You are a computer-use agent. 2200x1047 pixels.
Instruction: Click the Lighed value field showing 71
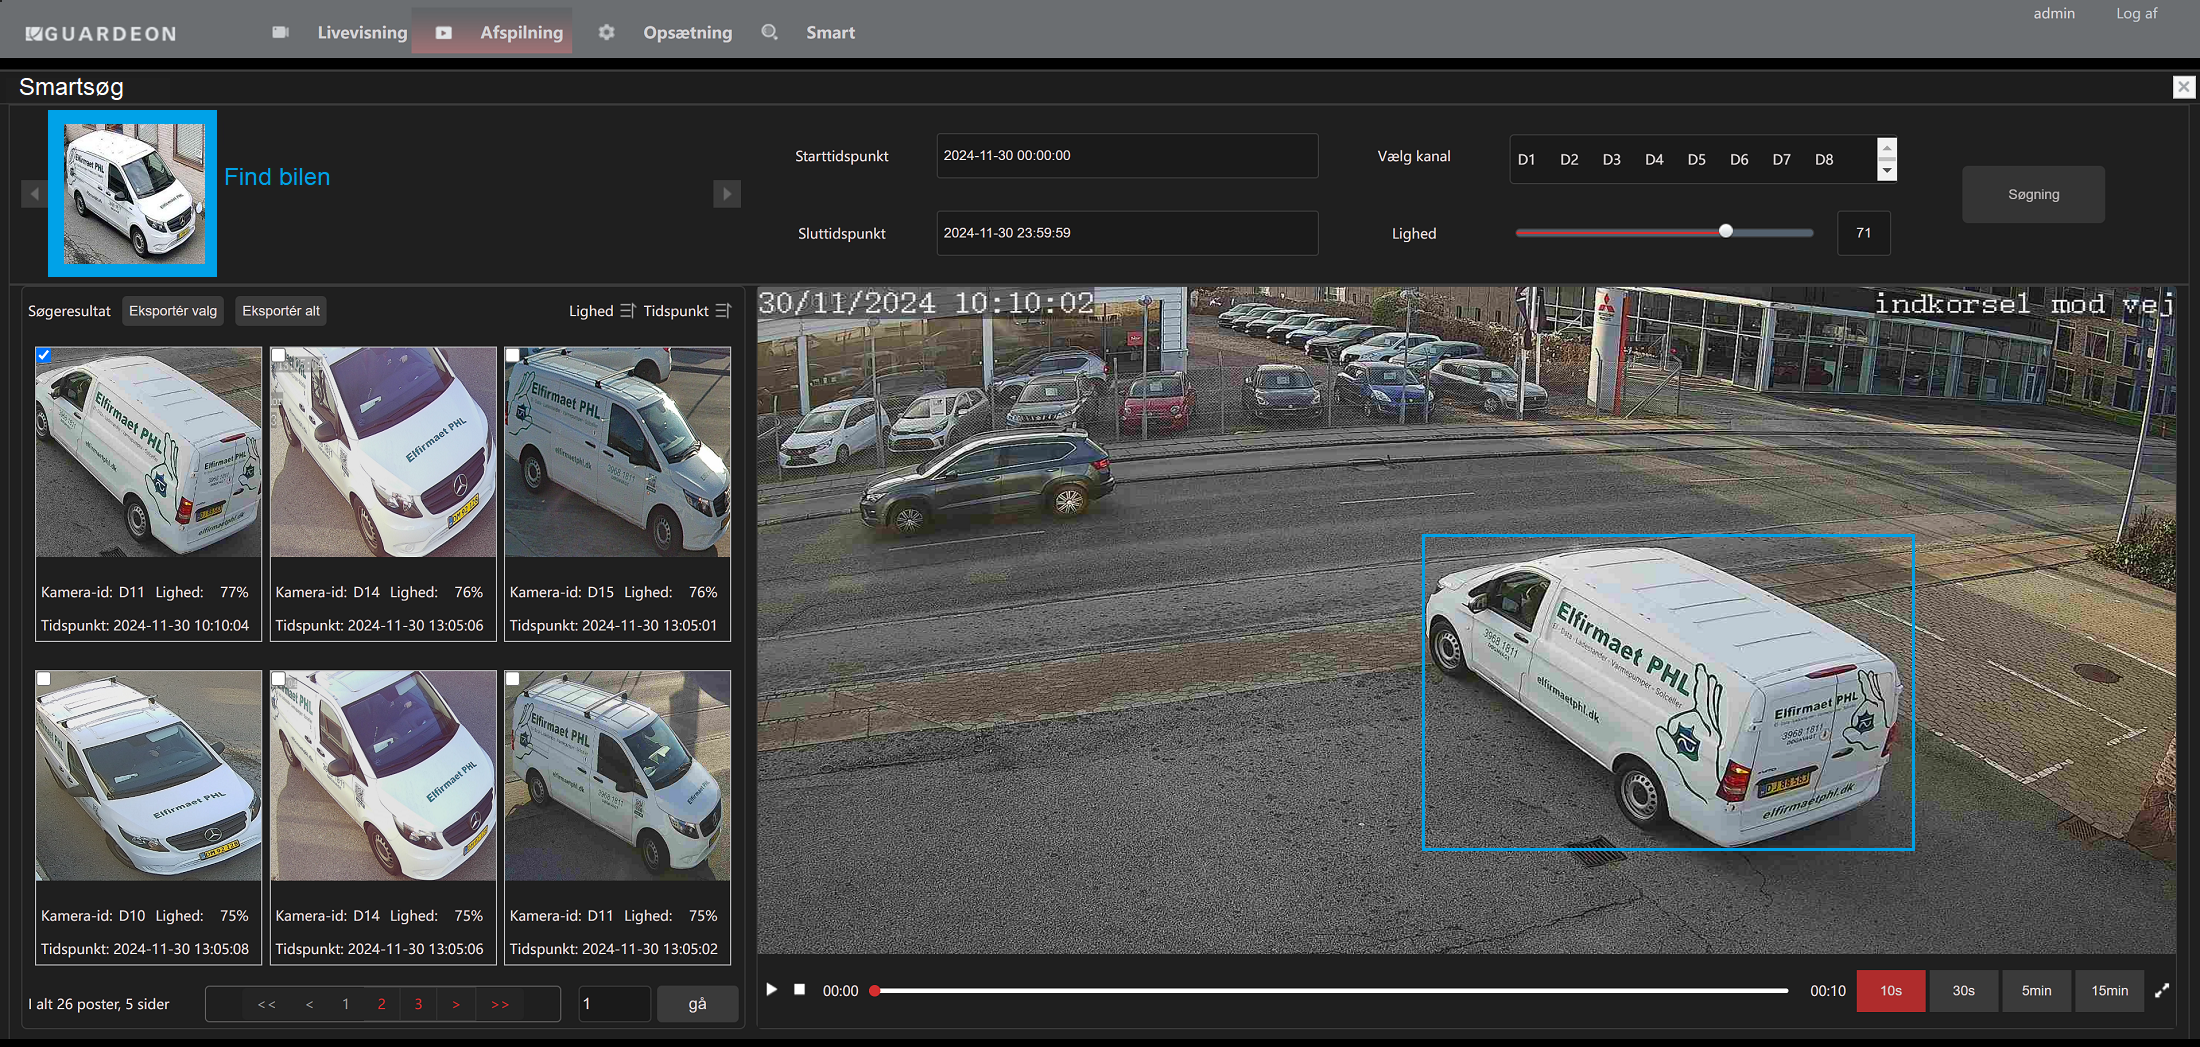(1863, 232)
